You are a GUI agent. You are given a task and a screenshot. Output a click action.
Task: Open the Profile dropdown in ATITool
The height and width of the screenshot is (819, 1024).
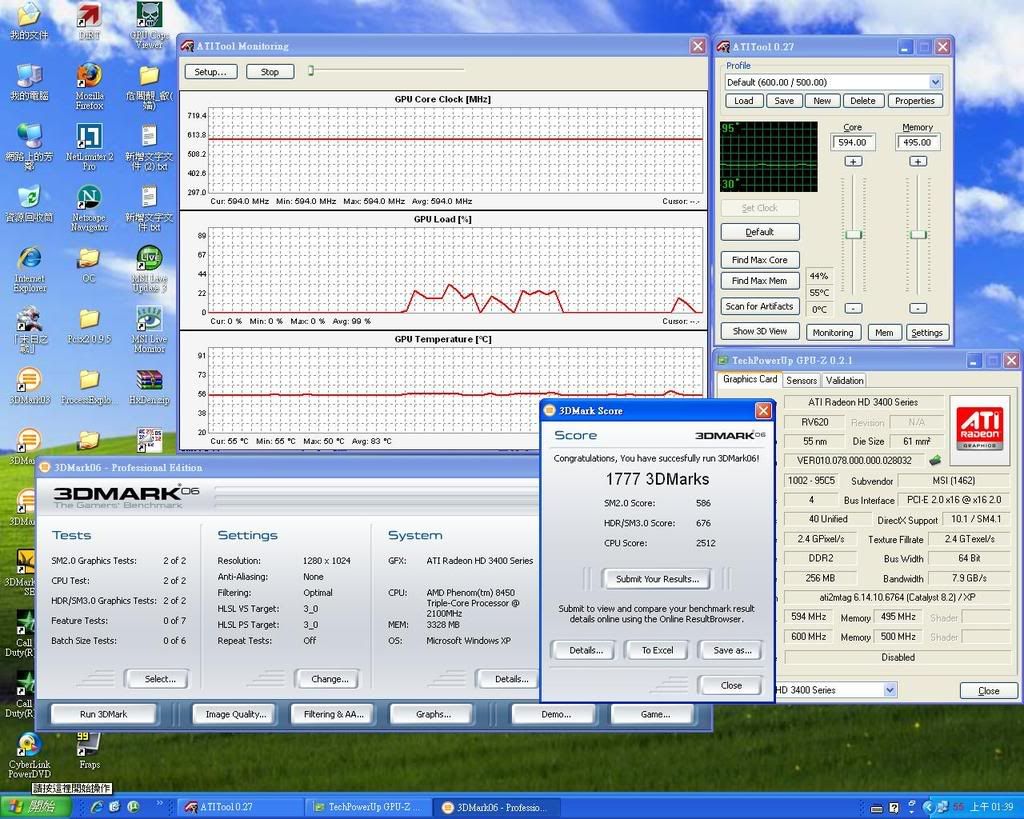click(935, 82)
